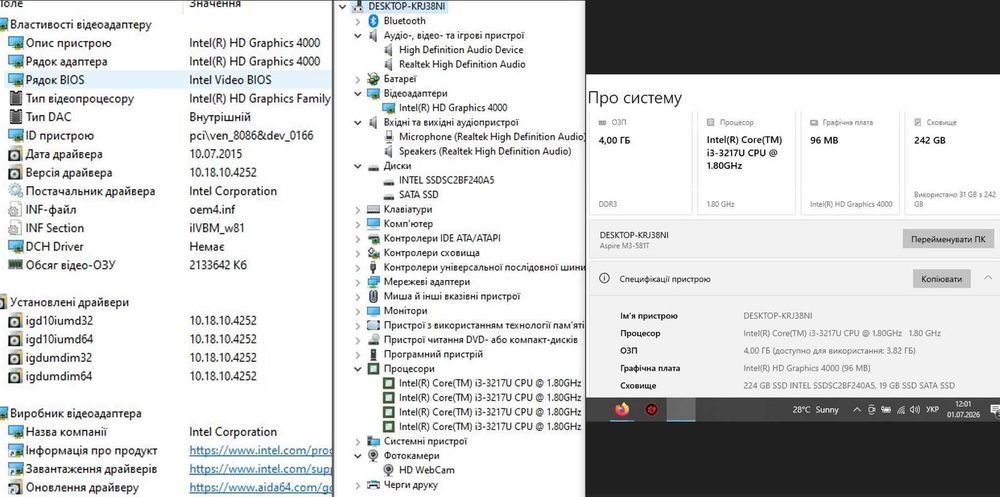This screenshot has height=497, width=1000.
Task: Select the ОЗП 4,00 ГБ card
Action: click(x=640, y=163)
